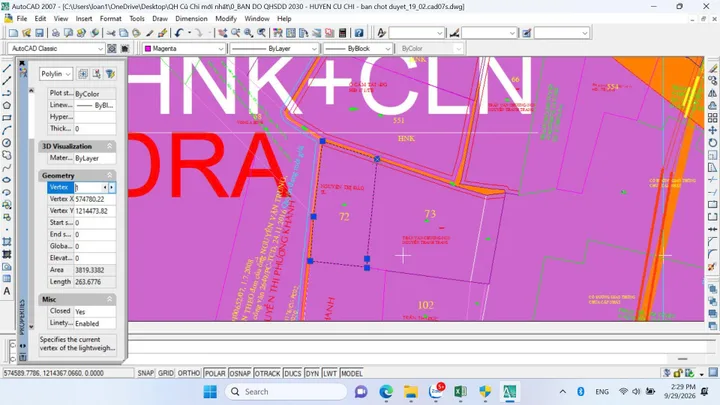The image size is (720, 405).
Task: Click Quick Select icon in Properties palette
Action: pos(110,74)
